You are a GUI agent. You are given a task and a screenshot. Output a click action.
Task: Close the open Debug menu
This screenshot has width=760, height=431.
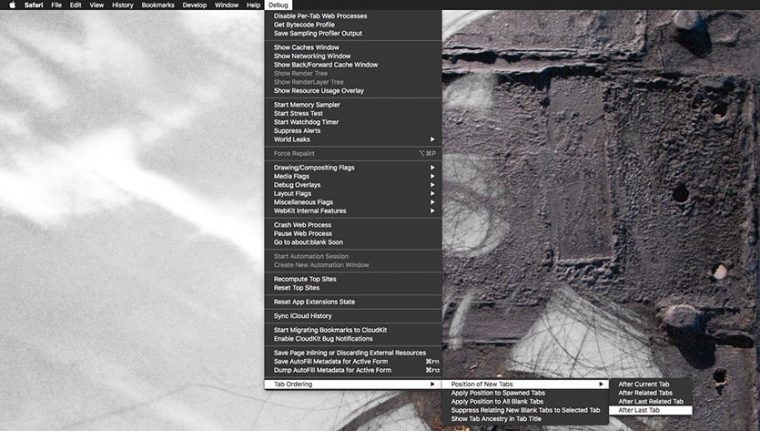pos(278,5)
